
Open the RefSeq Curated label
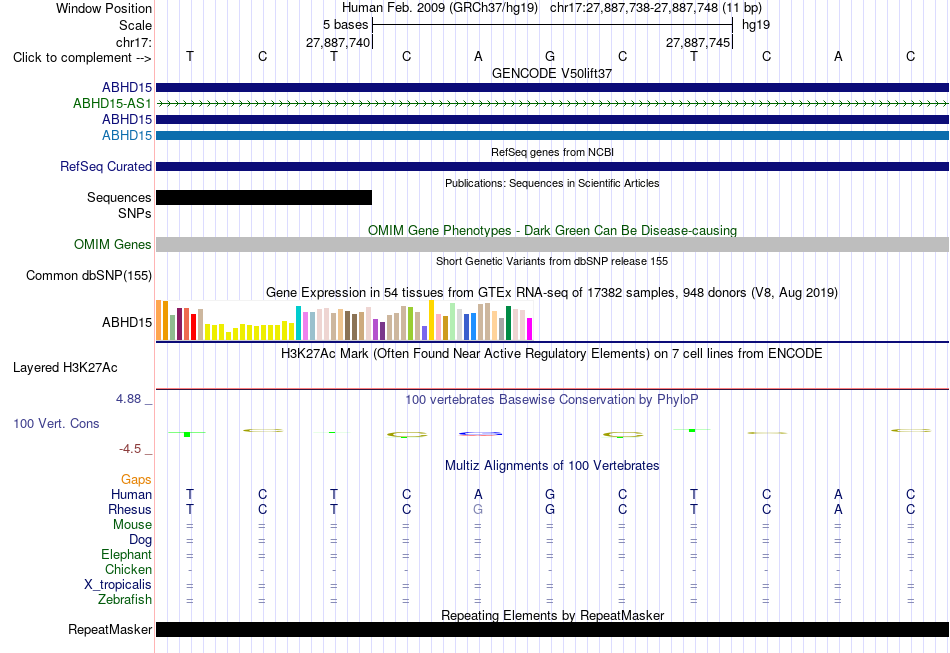(105, 167)
